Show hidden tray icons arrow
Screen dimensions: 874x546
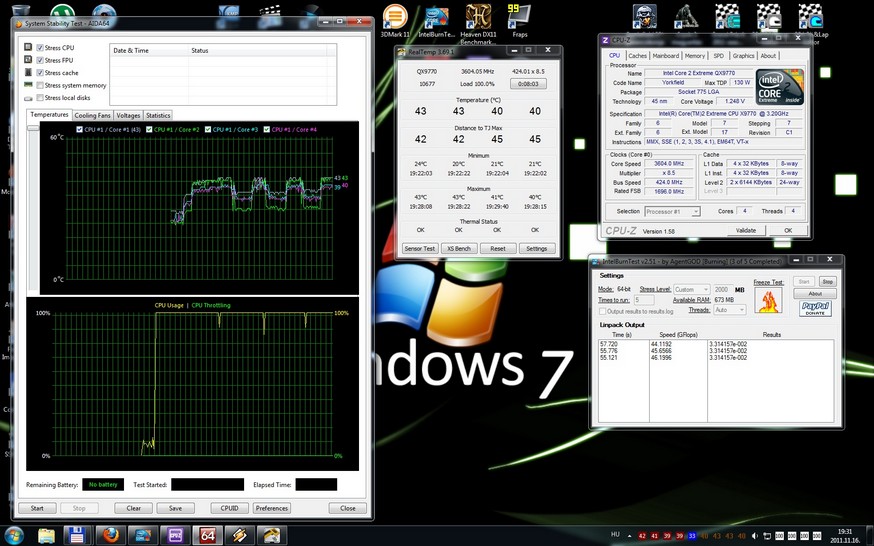point(629,536)
